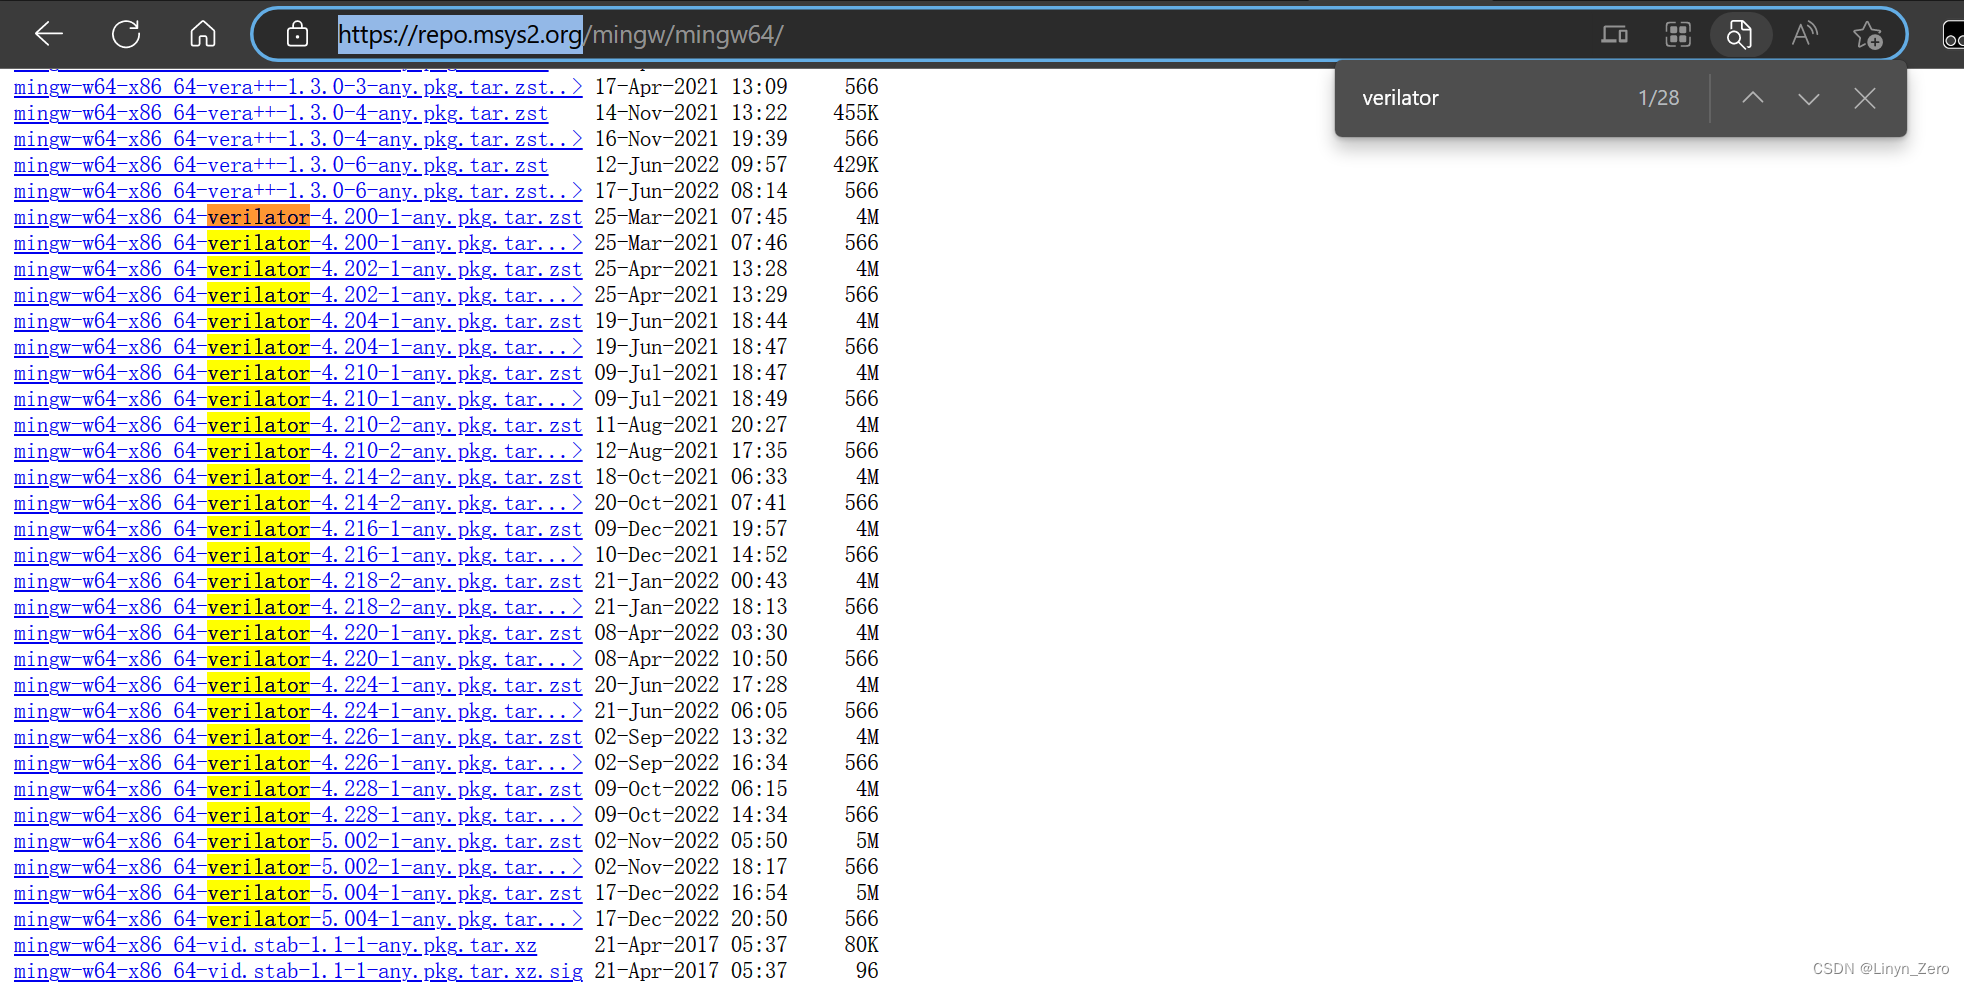Reload the current page
1964x986 pixels.
pyautogui.click(x=126, y=35)
